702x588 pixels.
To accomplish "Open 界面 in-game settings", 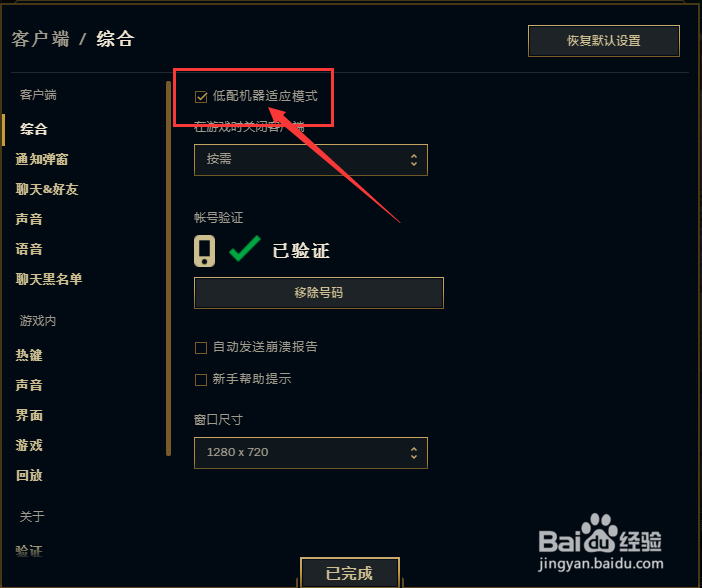I will [29, 416].
